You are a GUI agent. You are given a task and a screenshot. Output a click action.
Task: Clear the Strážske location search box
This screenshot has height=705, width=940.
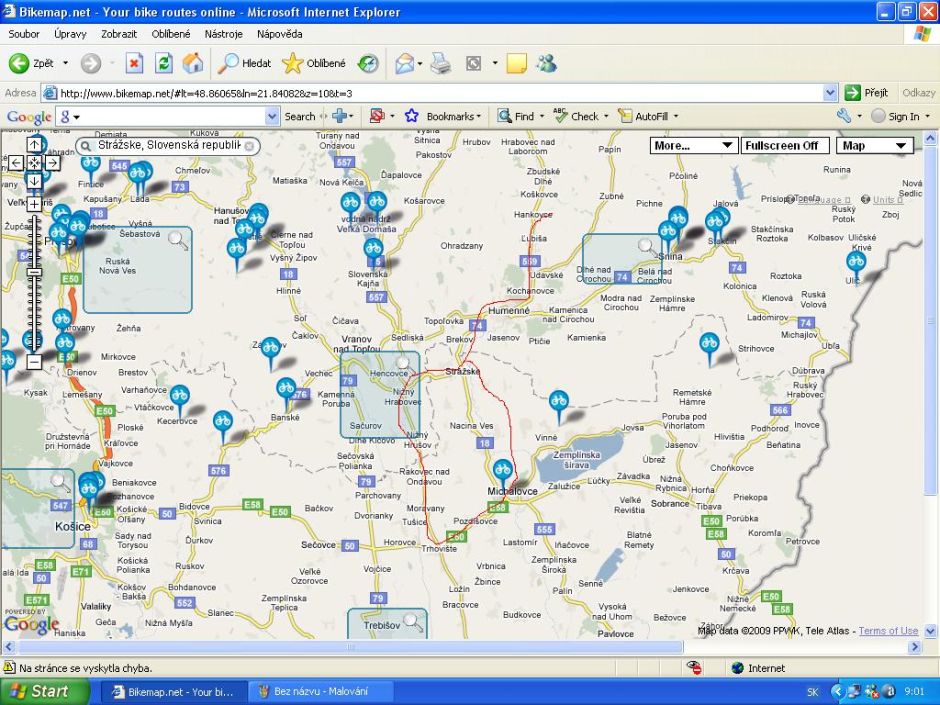pyautogui.click(x=249, y=146)
